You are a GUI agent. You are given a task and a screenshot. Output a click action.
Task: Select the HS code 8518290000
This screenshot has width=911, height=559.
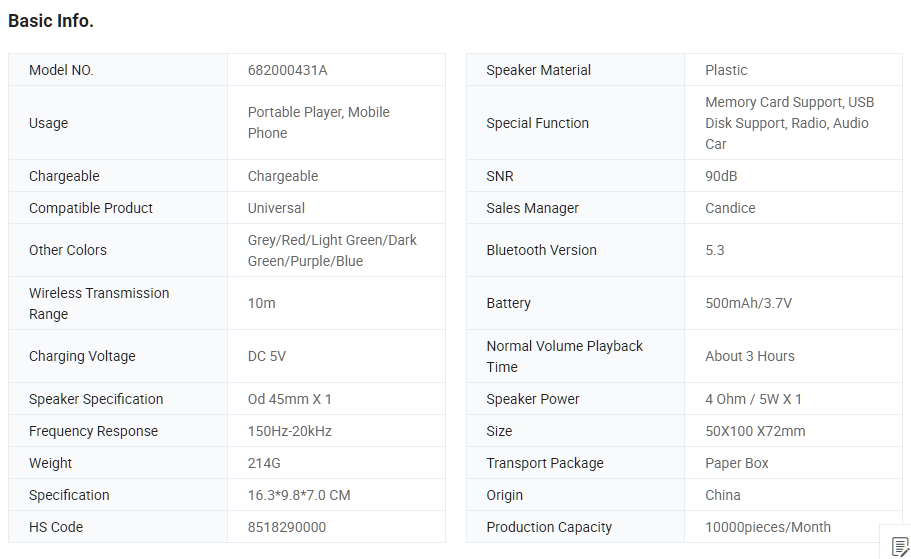pyautogui.click(x=287, y=527)
